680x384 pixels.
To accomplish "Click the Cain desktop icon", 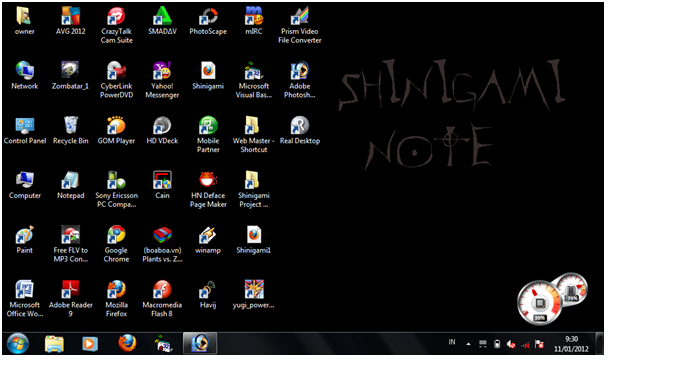I will (162, 185).
